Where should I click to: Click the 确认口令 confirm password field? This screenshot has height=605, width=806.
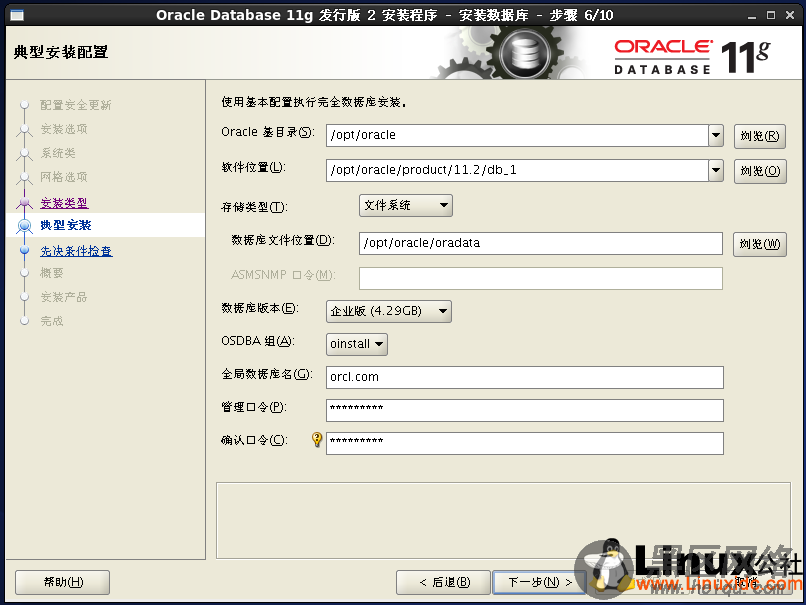pyautogui.click(x=525, y=443)
